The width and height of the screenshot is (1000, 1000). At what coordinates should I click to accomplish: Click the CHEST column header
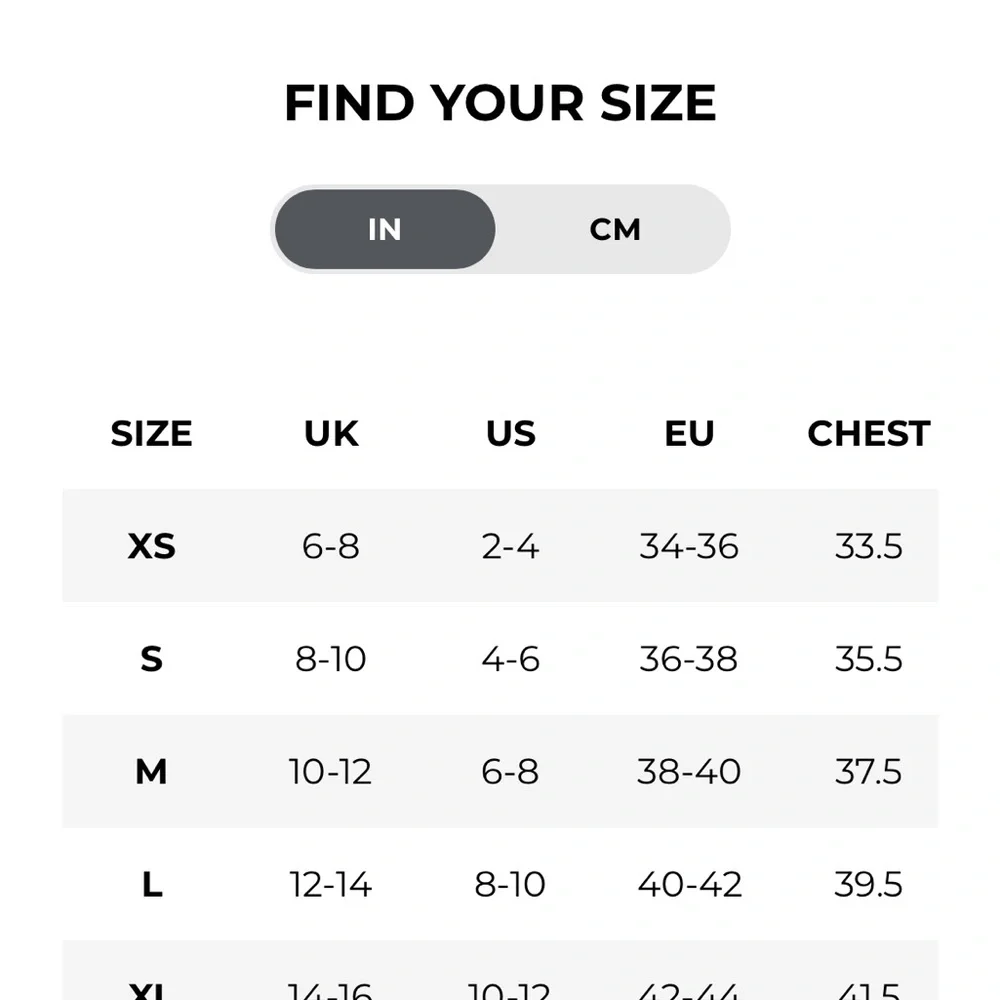(868, 434)
